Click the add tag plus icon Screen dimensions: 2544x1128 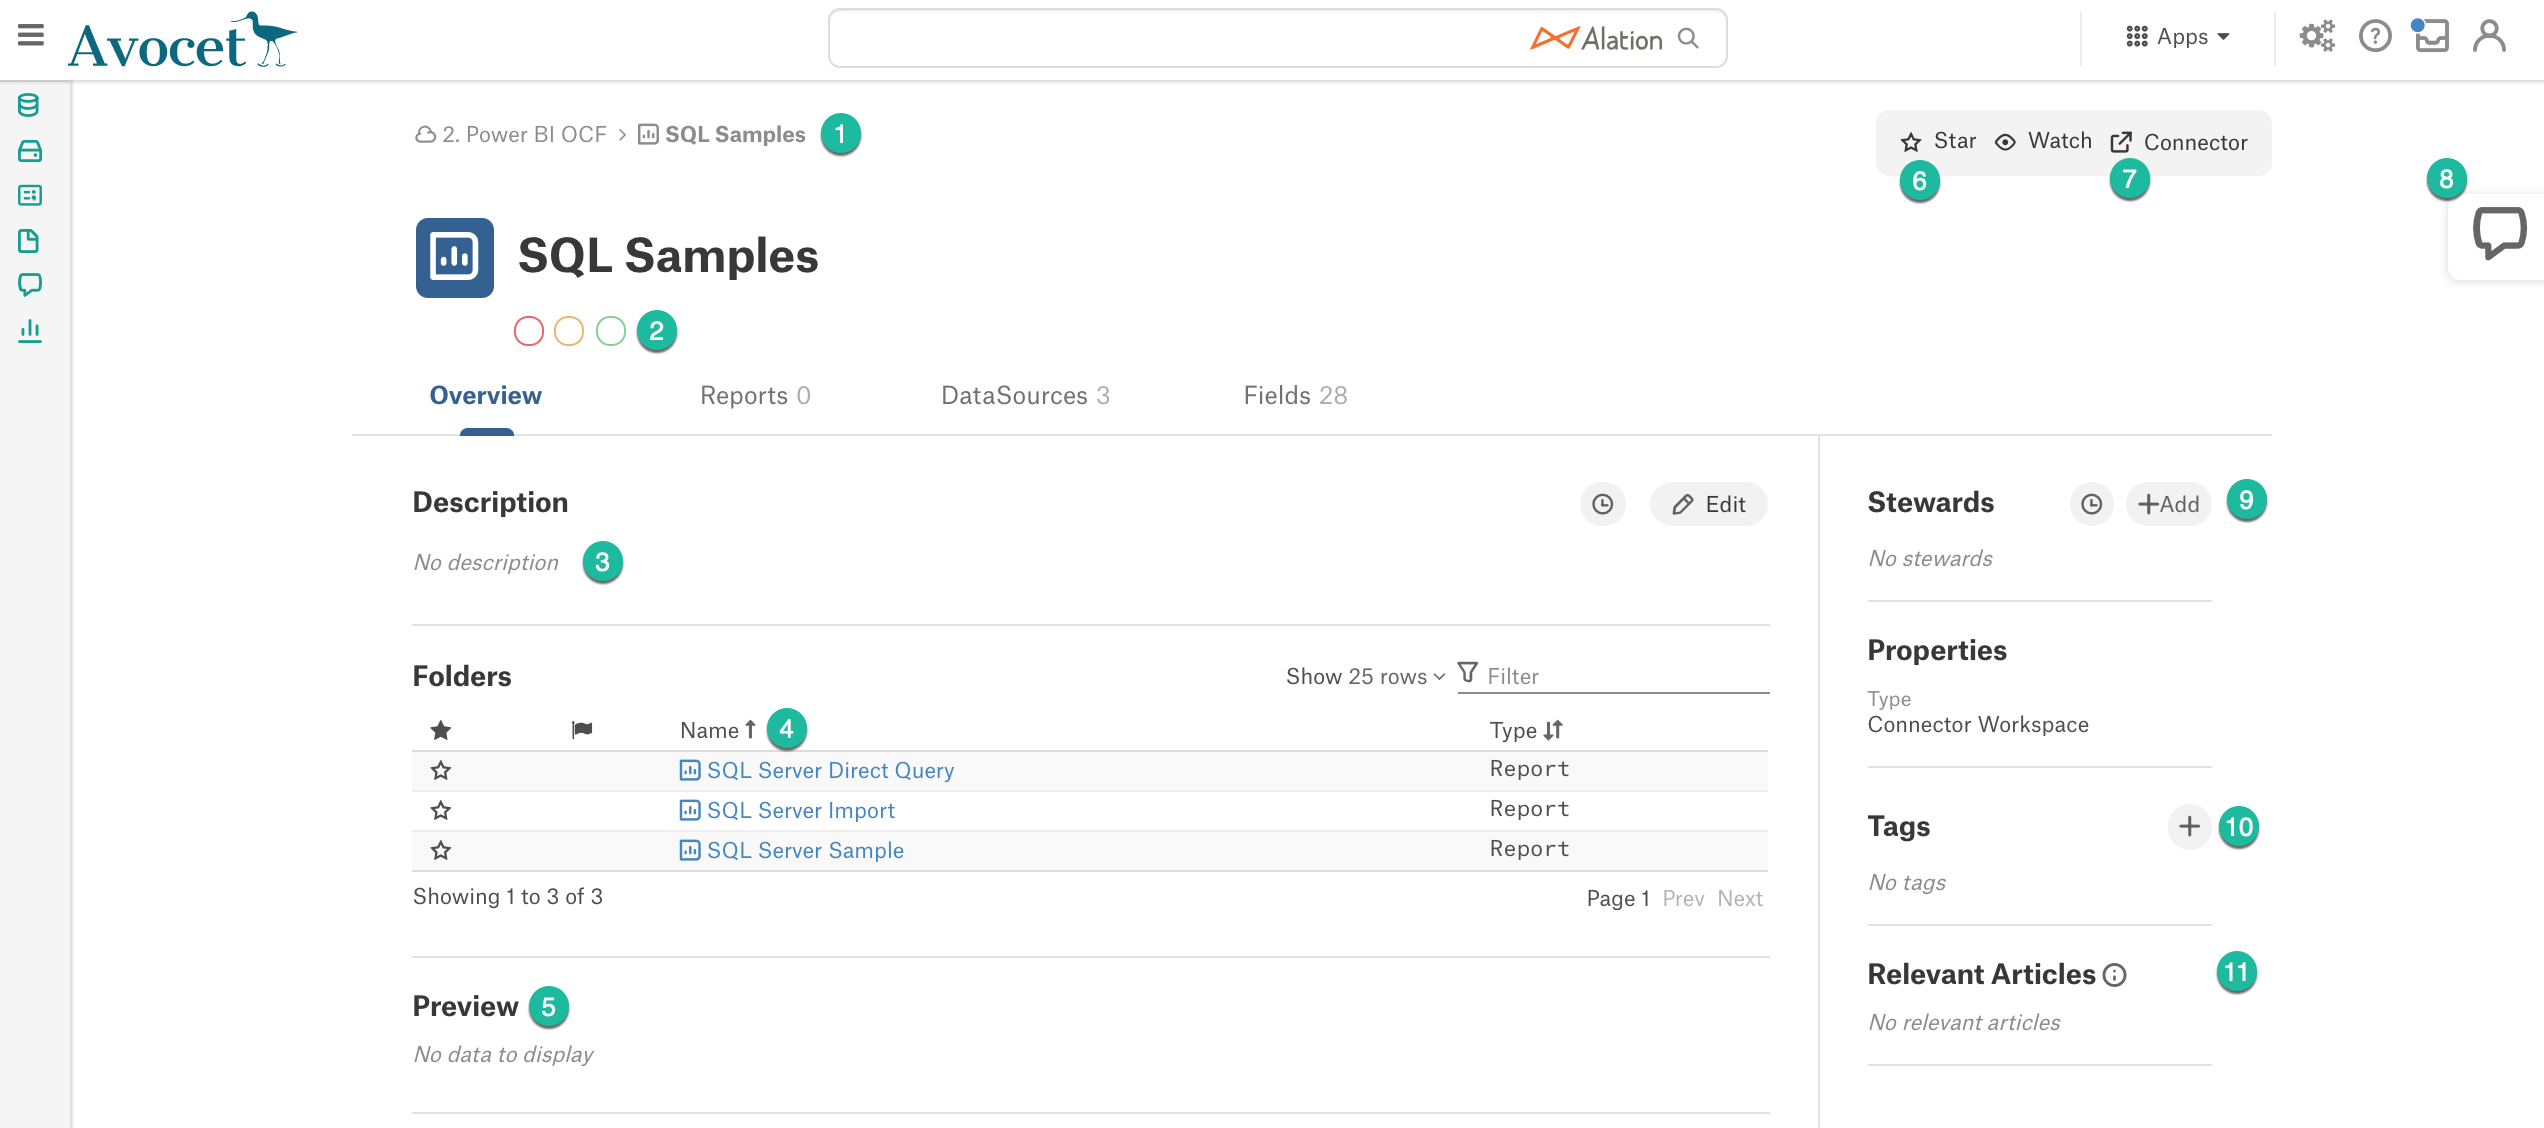2189,827
